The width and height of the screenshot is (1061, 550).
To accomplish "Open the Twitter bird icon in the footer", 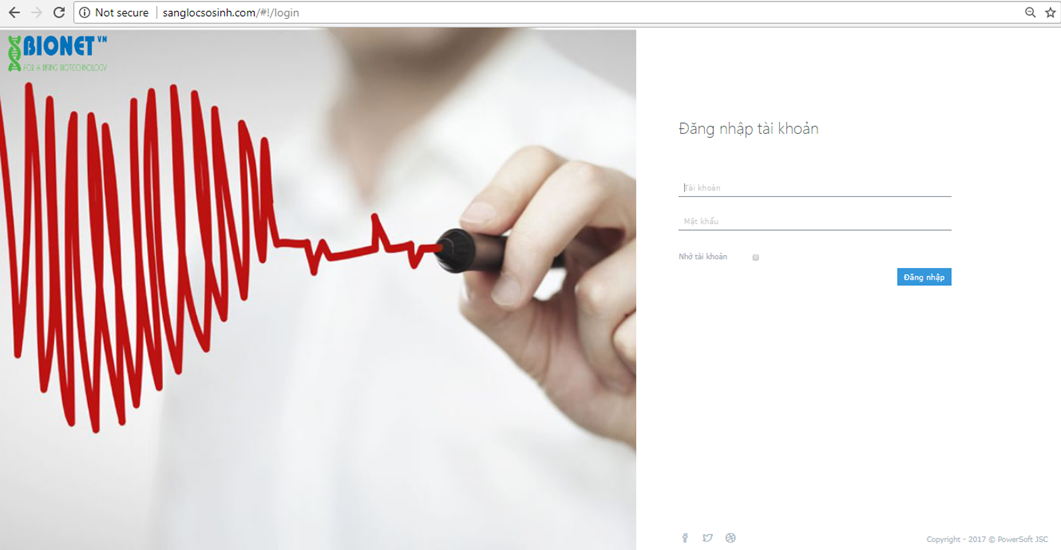I will click(x=707, y=538).
